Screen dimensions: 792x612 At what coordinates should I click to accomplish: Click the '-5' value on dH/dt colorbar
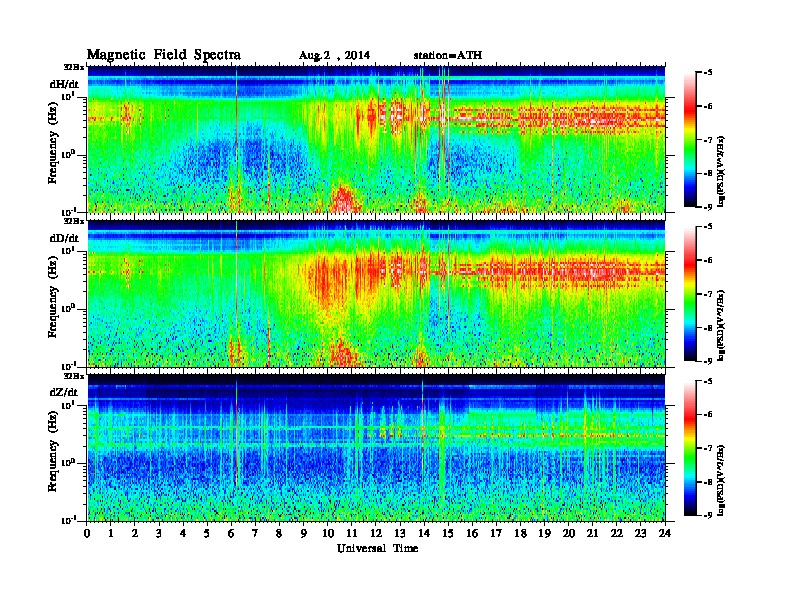[x=708, y=73]
